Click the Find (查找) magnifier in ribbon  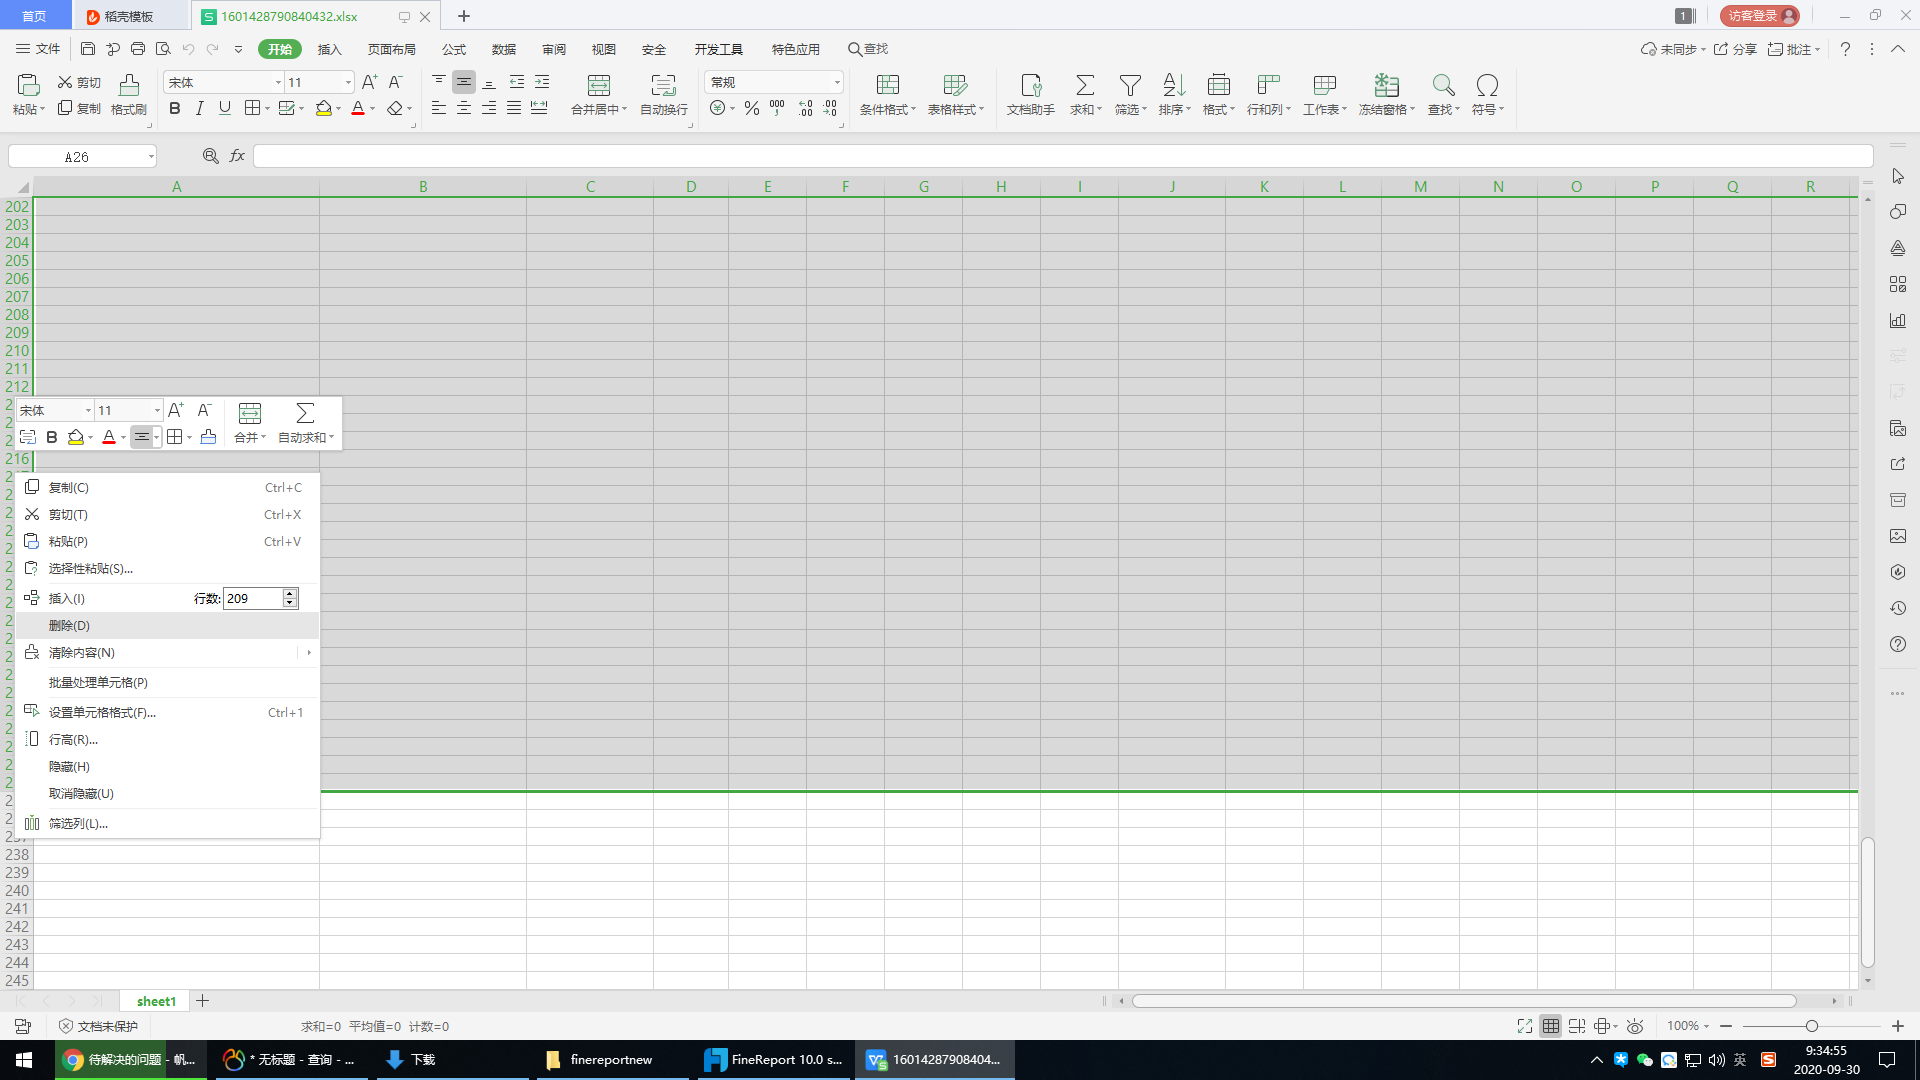(1443, 85)
